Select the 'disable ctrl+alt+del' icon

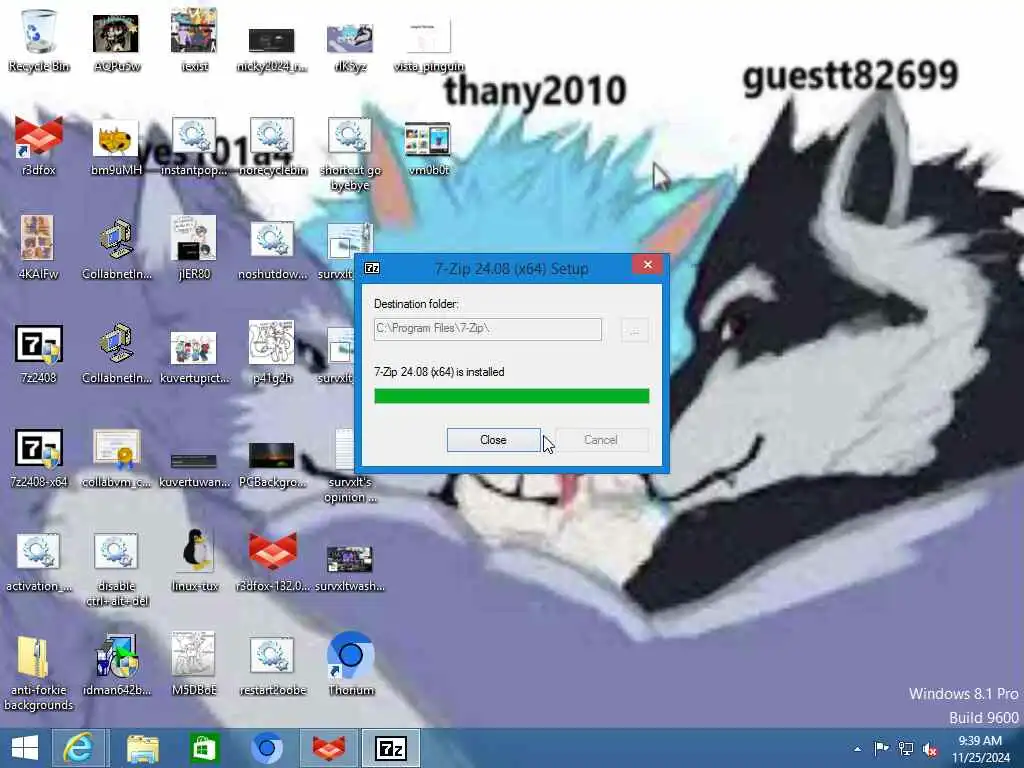pyautogui.click(x=116, y=569)
